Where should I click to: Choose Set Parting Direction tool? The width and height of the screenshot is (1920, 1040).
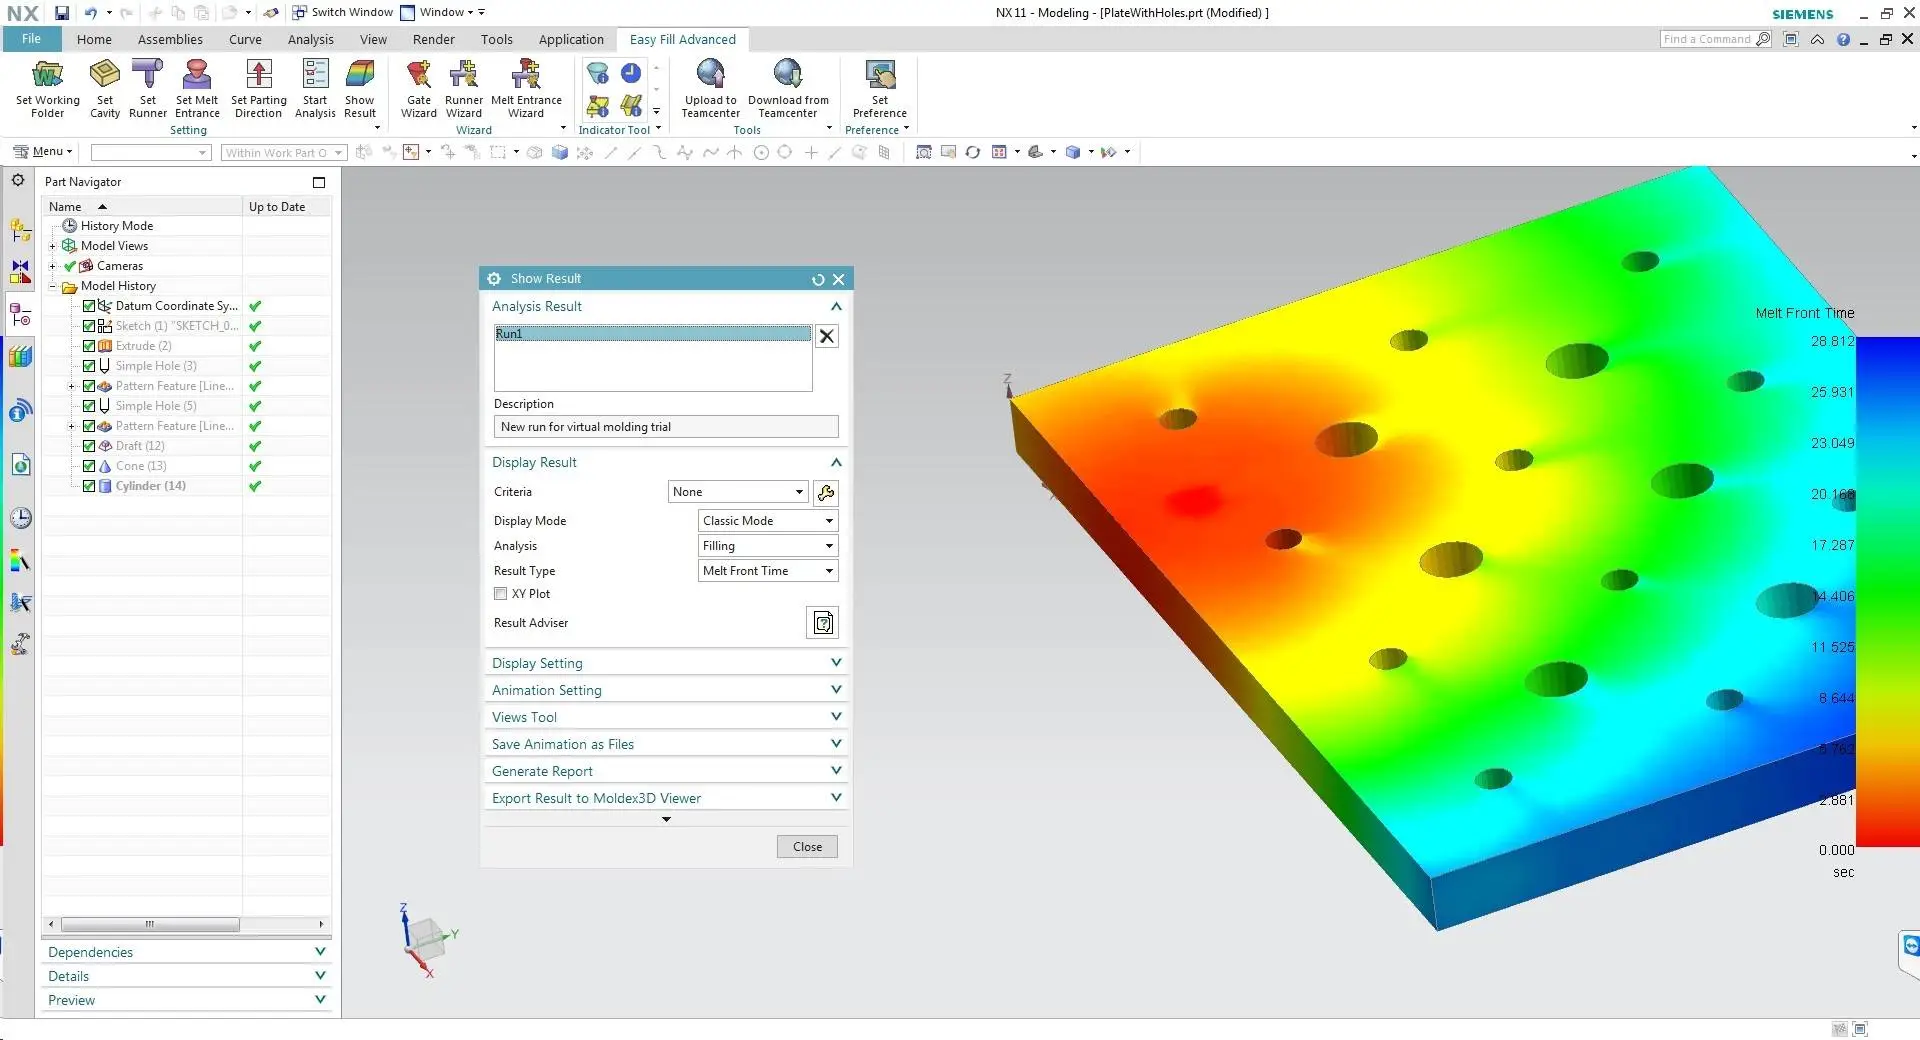(x=258, y=89)
